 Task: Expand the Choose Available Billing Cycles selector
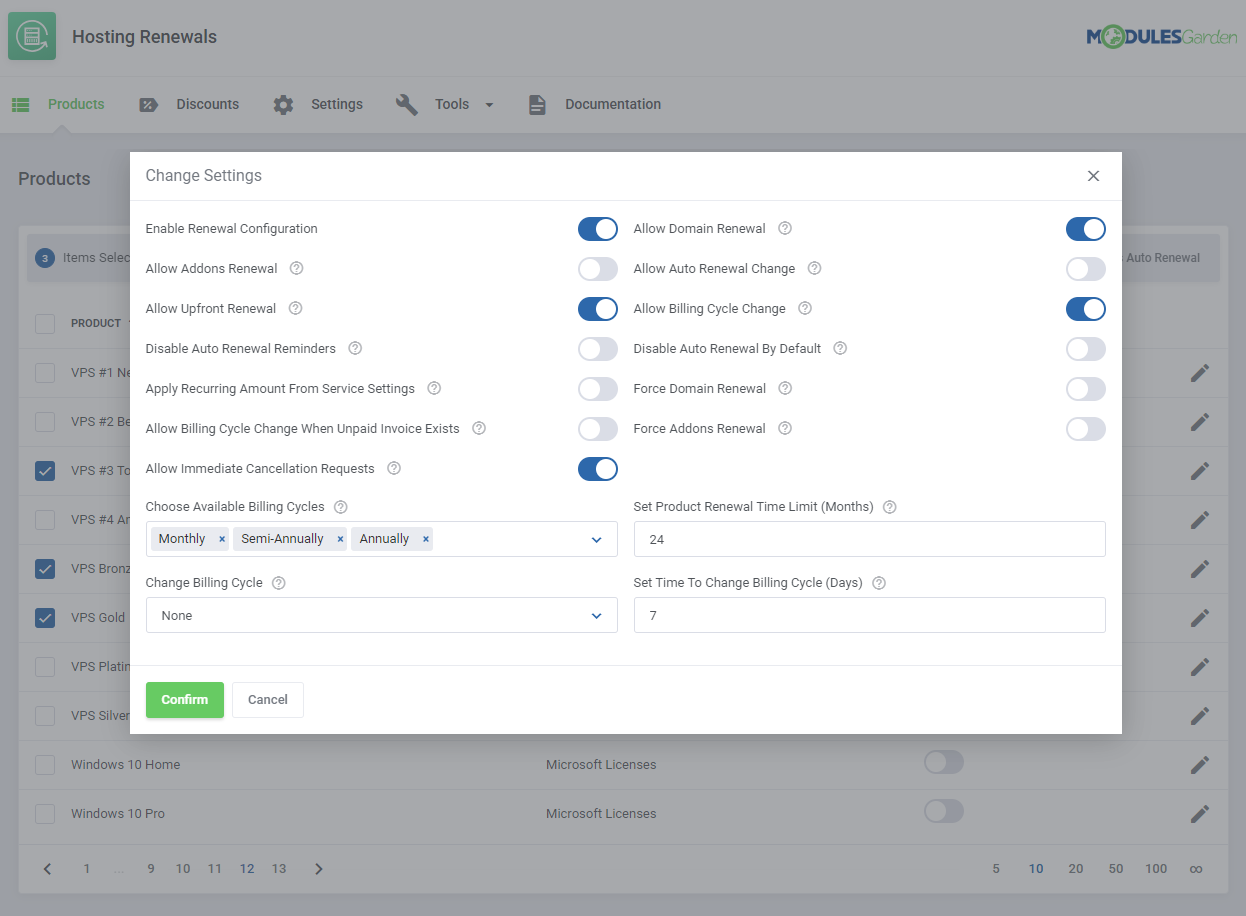coord(597,538)
